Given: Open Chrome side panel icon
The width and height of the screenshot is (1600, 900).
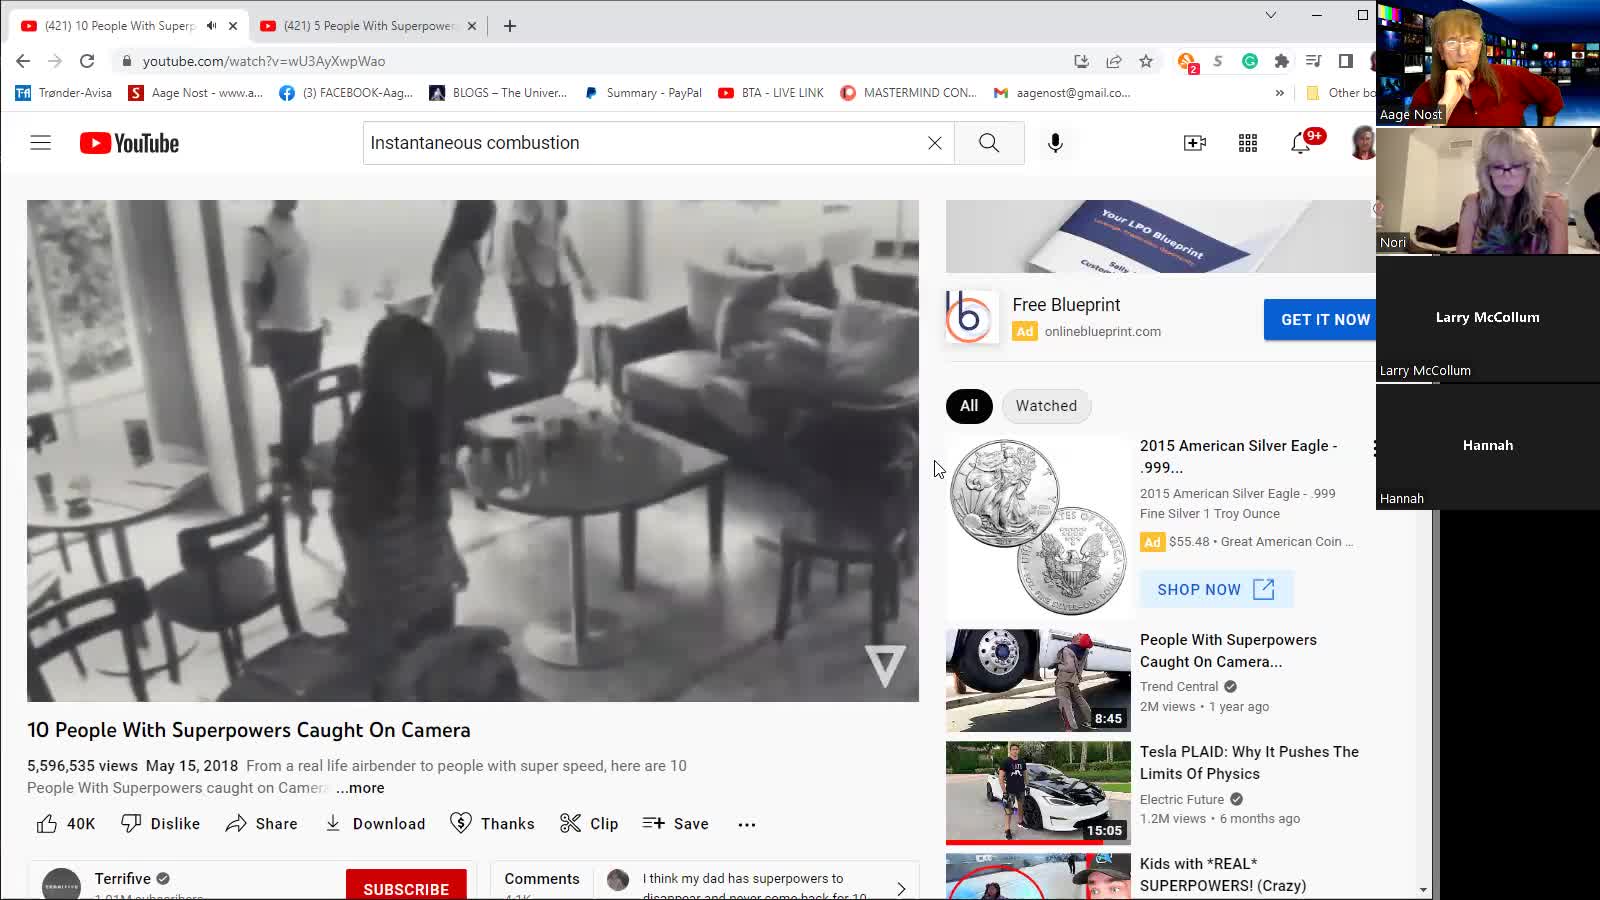Looking at the screenshot, I should pos(1346,61).
